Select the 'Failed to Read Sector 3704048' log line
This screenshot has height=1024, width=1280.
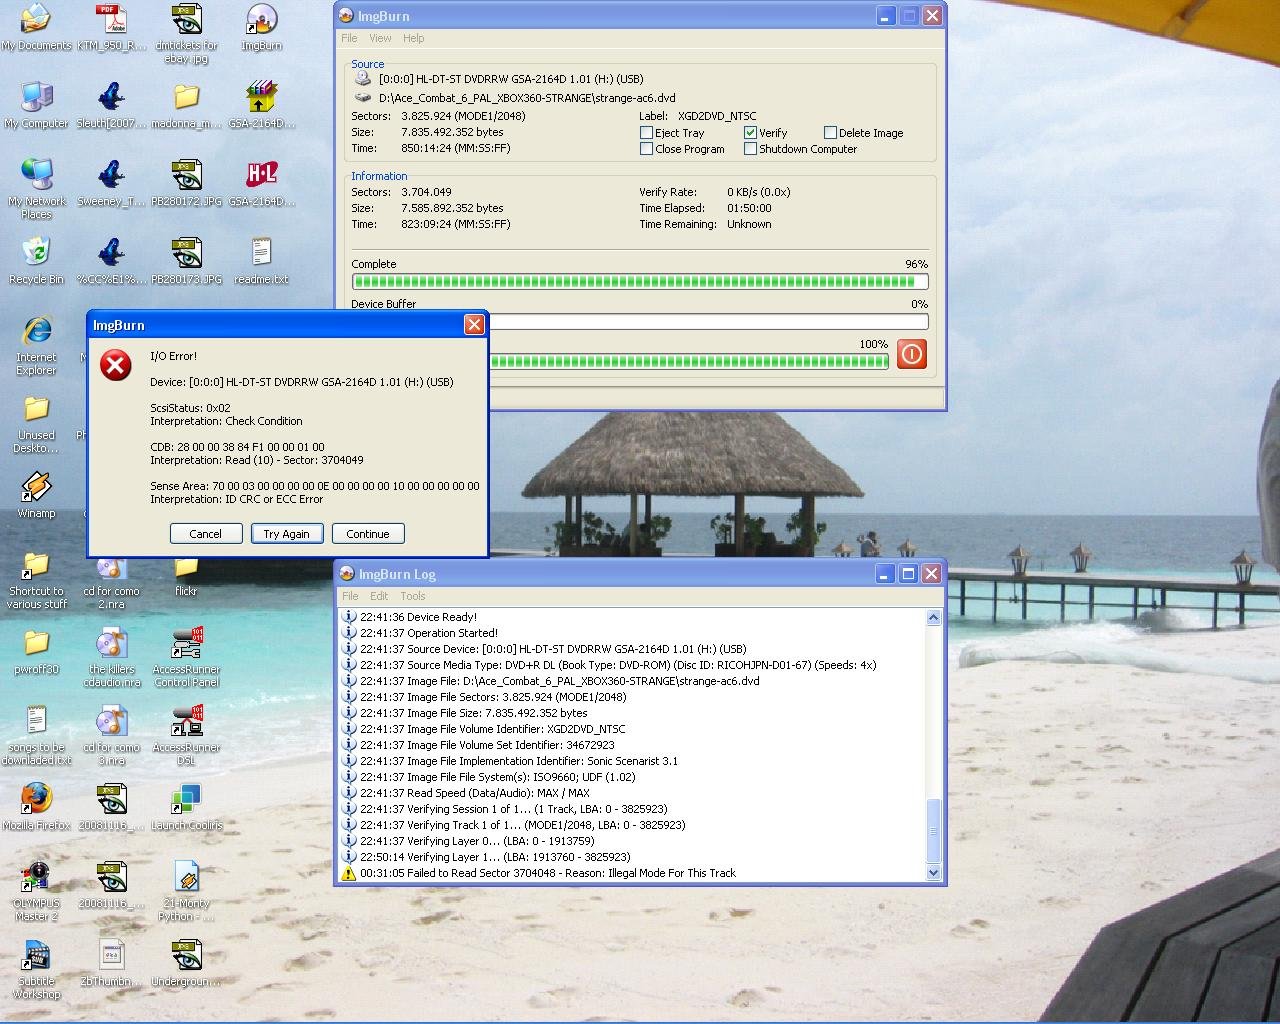pos(548,873)
